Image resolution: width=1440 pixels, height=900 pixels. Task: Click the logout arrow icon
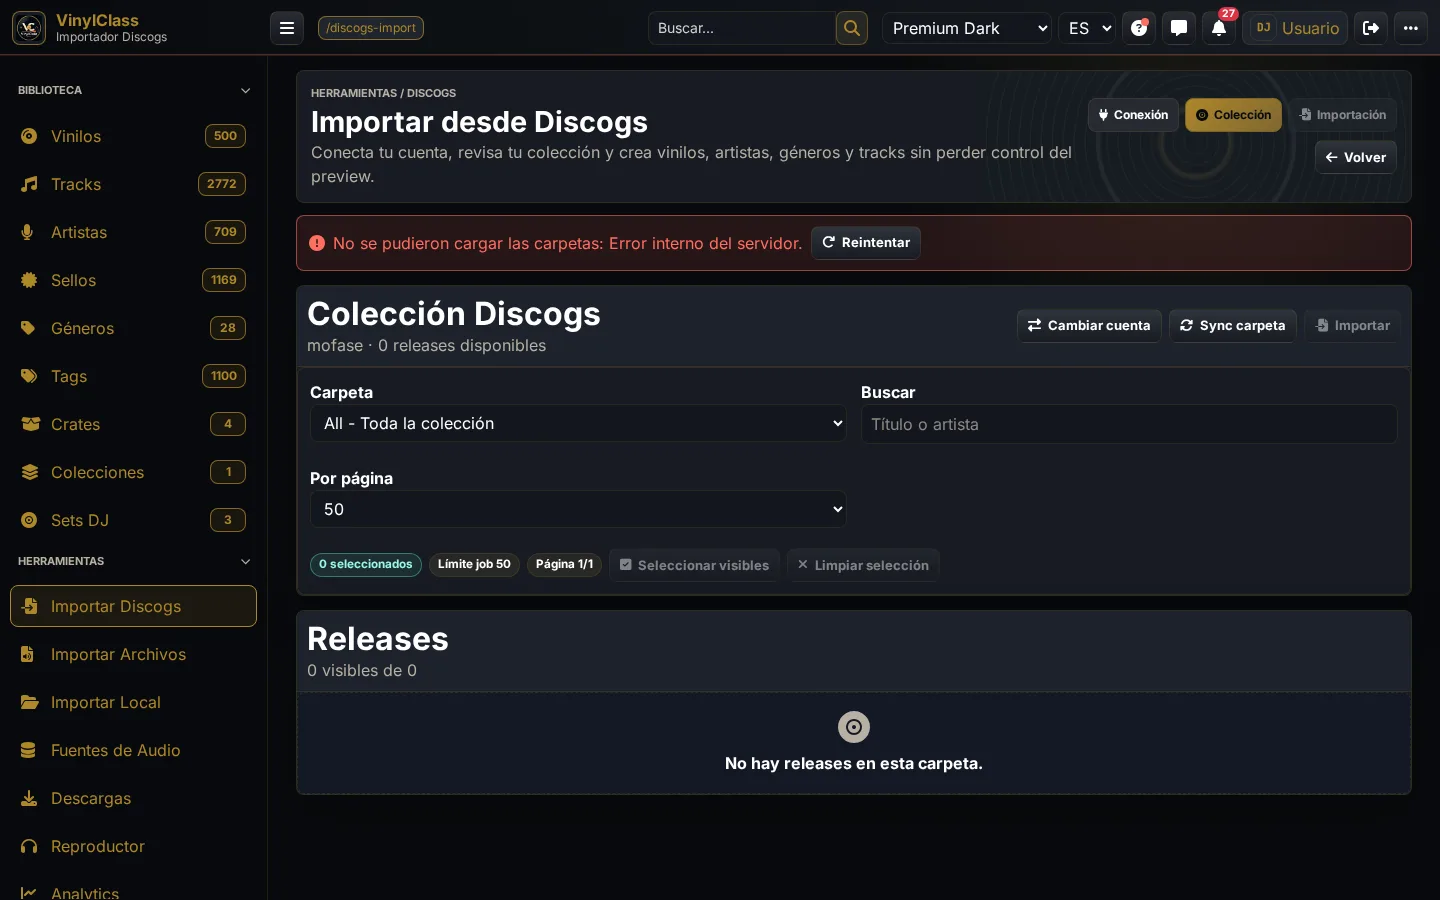coord(1371,28)
